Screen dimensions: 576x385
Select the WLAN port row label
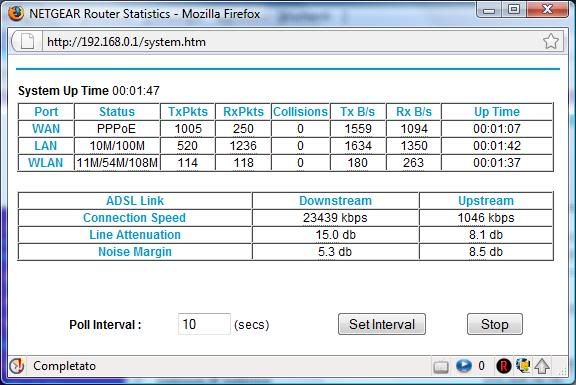click(46, 162)
